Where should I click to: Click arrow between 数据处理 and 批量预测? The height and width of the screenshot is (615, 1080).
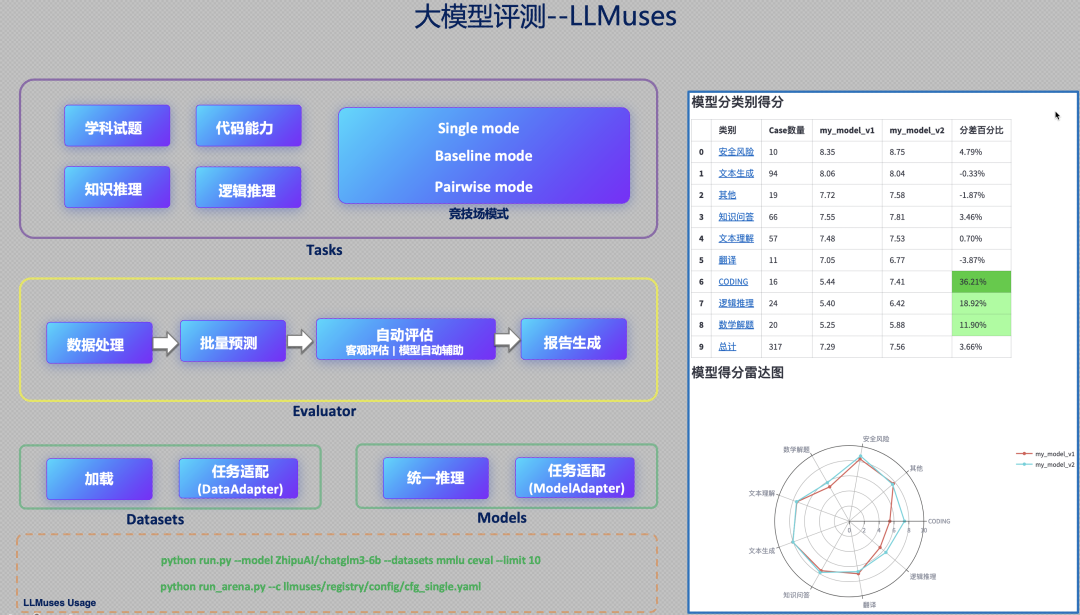pyautogui.click(x=165, y=343)
